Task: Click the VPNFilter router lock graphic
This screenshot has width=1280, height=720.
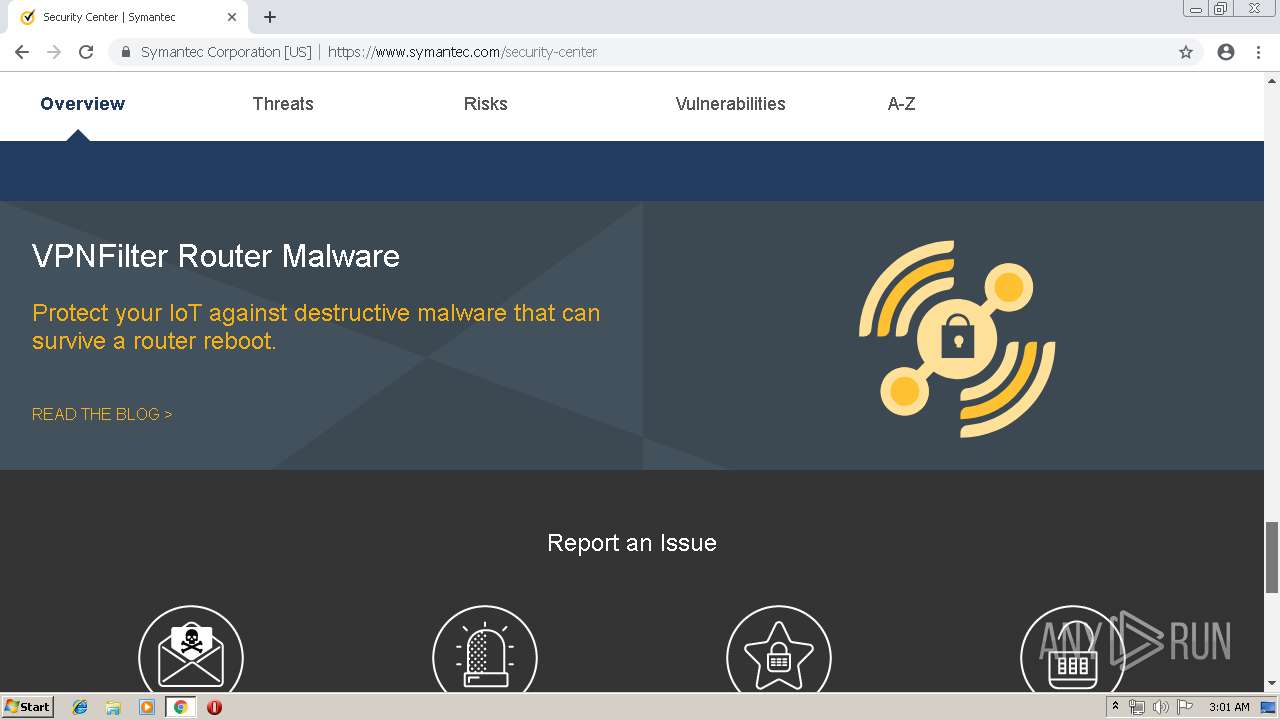Action: (957, 338)
